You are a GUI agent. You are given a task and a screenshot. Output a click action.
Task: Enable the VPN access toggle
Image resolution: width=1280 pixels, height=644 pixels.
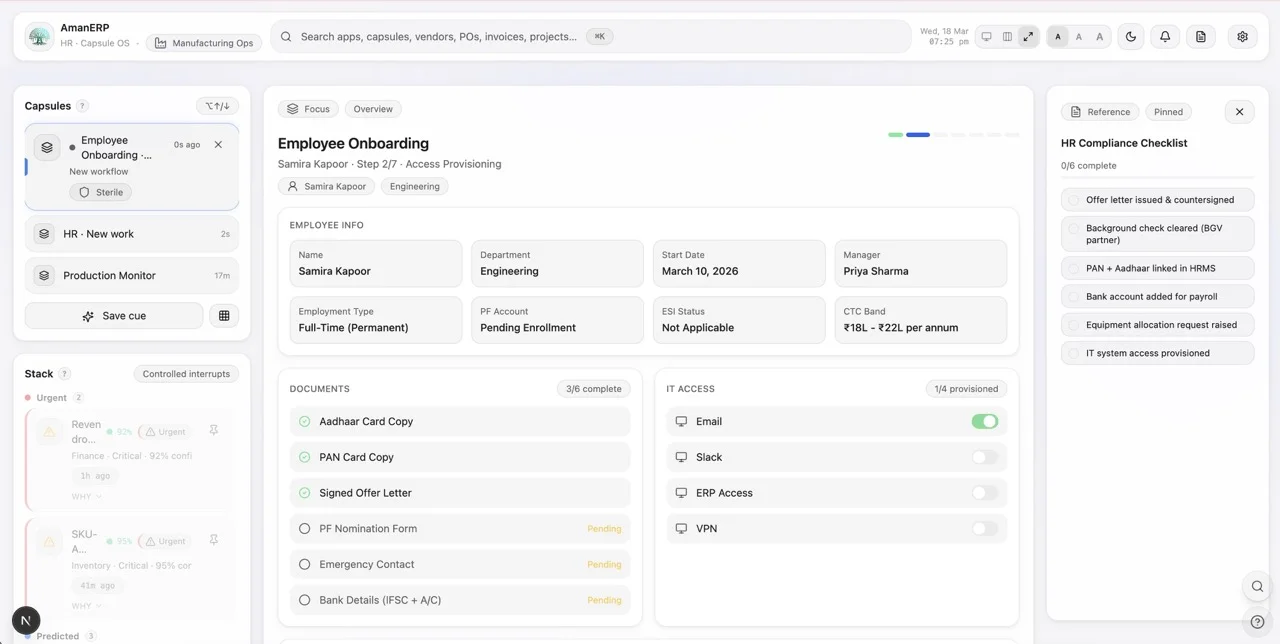coord(985,529)
